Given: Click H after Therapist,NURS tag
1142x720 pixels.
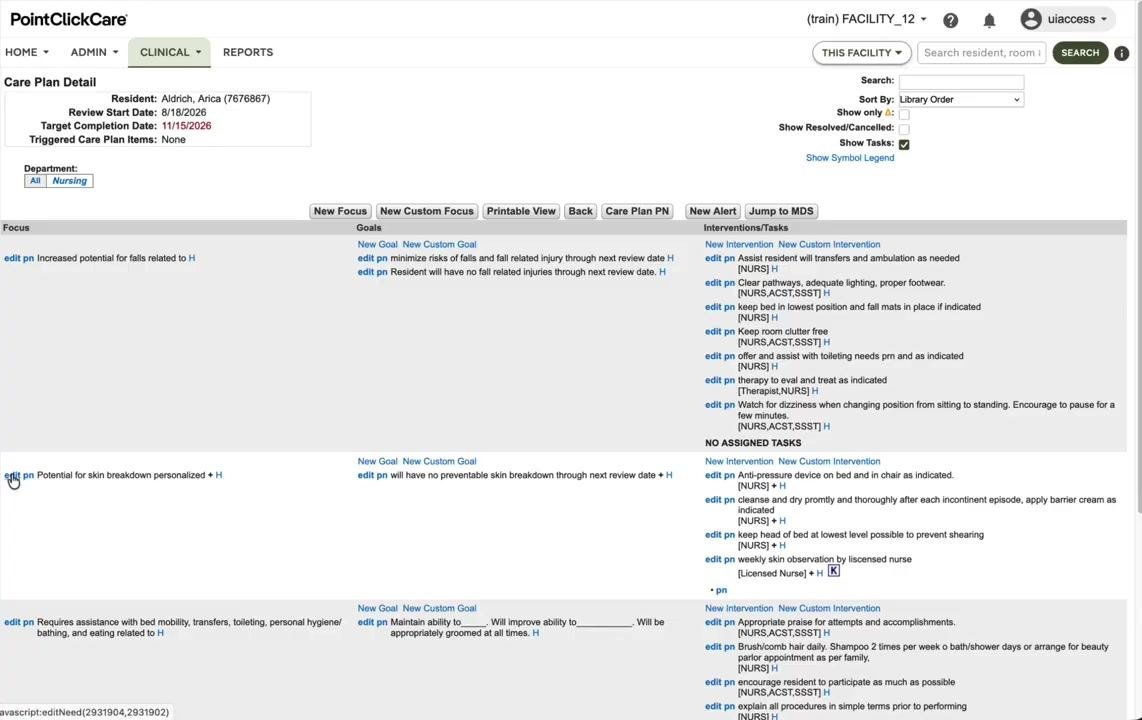Looking at the screenshot, I should pyautogui.click(x=815, y=391).
